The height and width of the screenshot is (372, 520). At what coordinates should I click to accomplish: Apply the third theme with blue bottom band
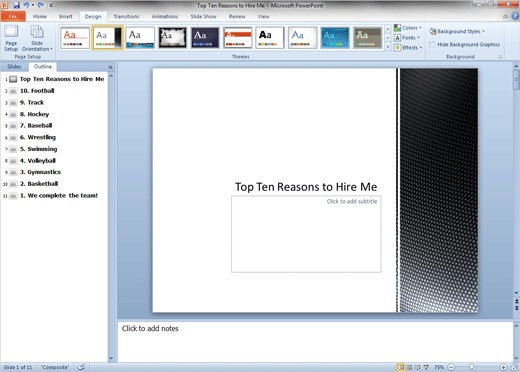140,38
